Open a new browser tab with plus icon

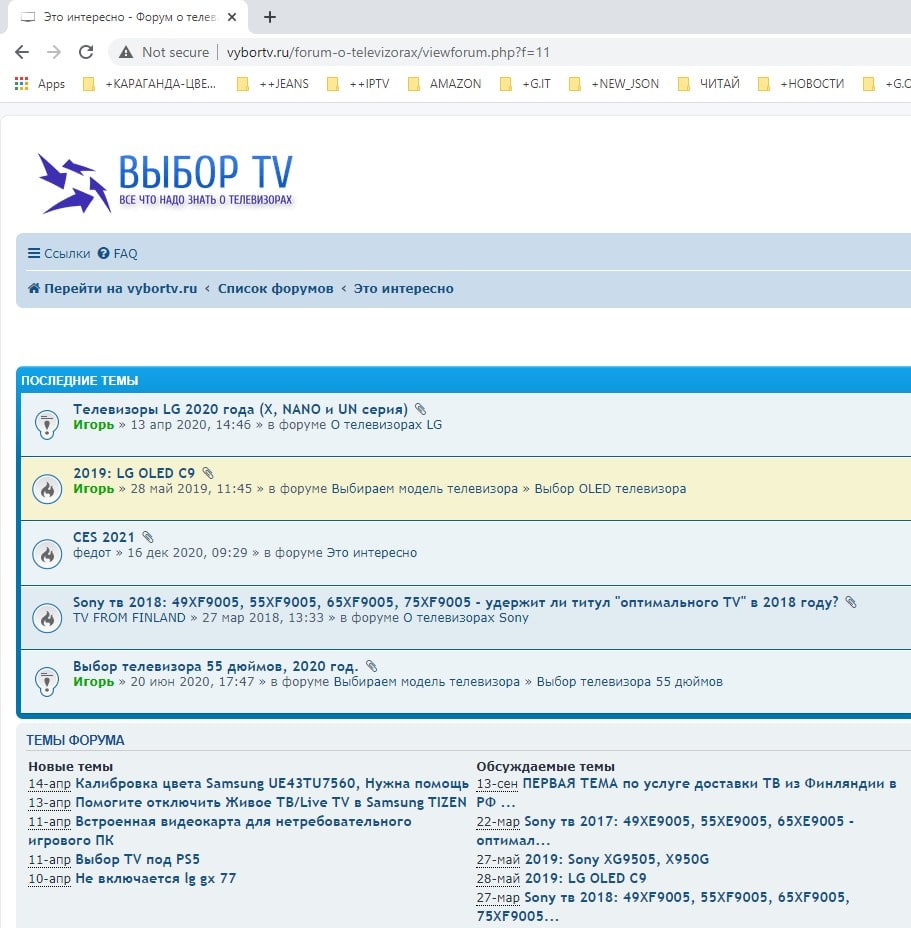(270, 17)
